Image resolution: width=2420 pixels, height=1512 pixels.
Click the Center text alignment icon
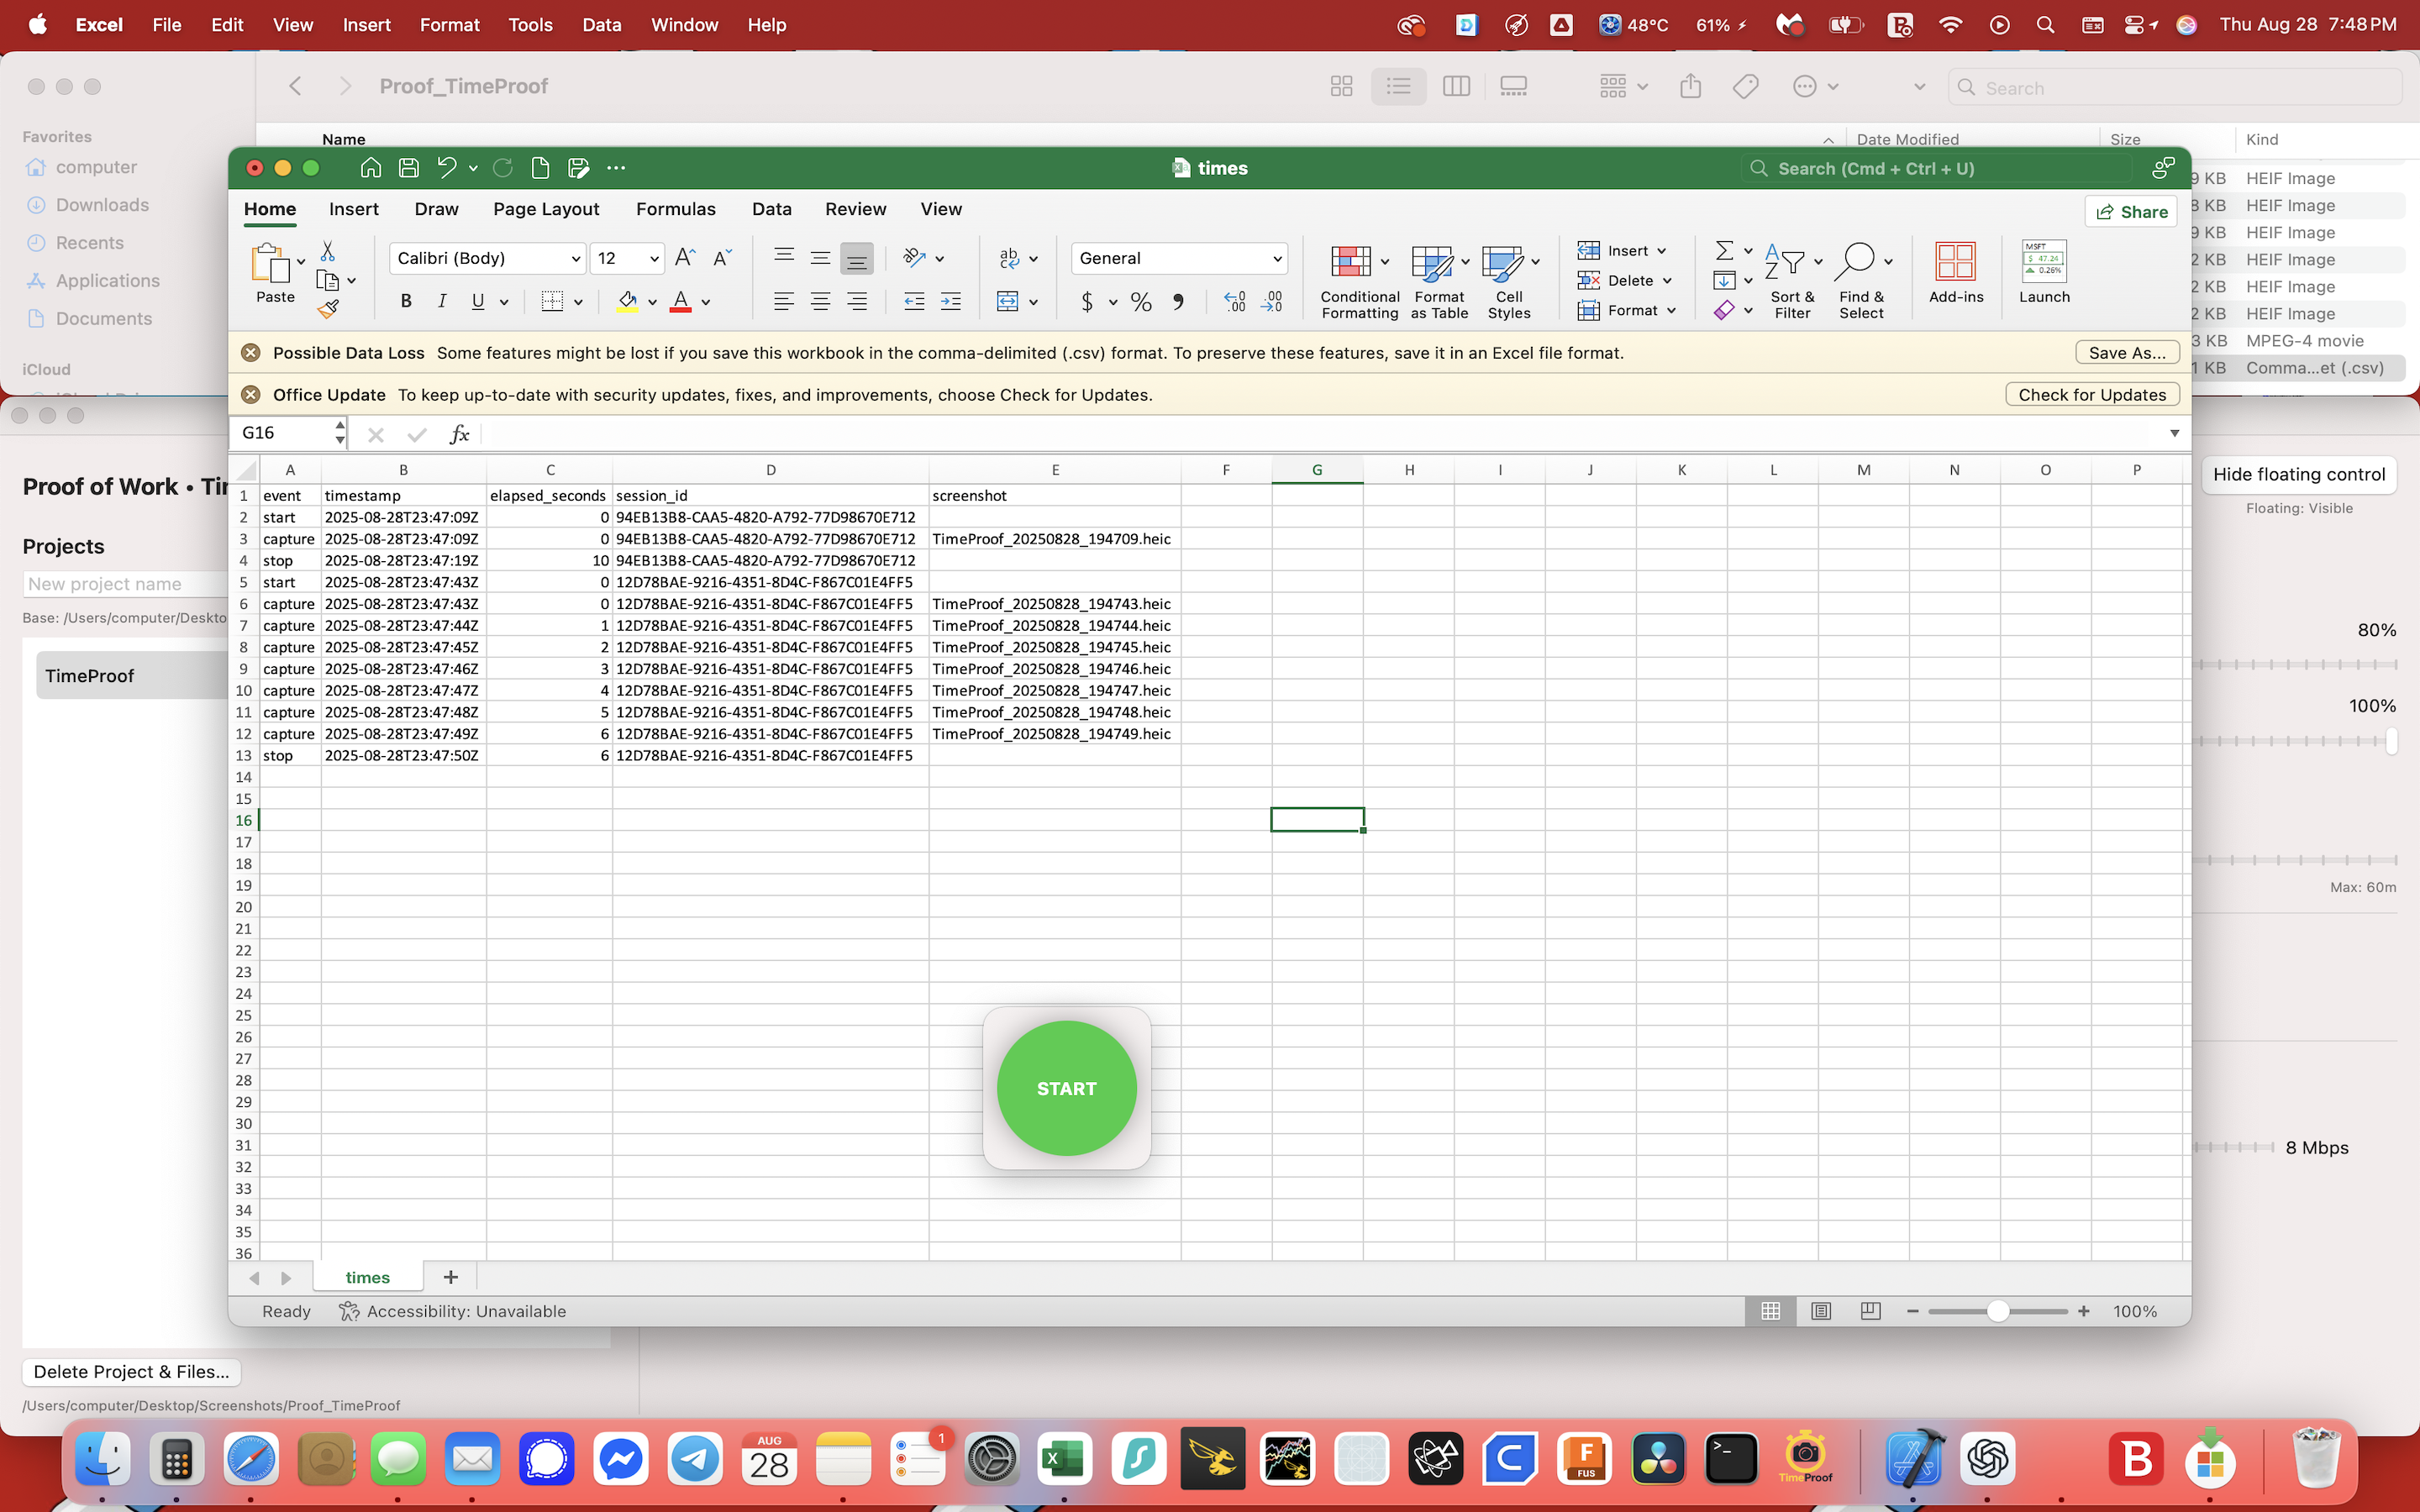(820, 301)
